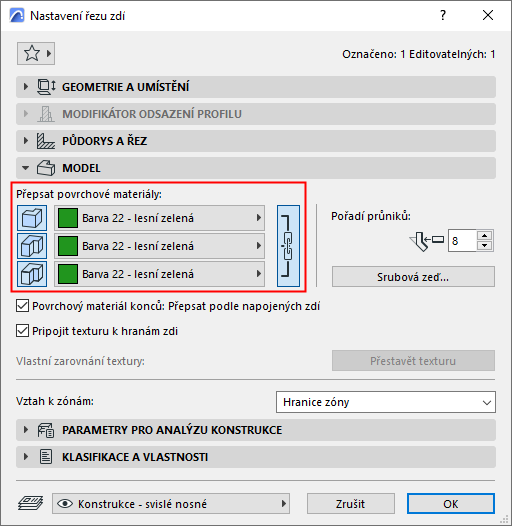Toggle the second surface override icon
Screen dimensions: 512x526
32,246
